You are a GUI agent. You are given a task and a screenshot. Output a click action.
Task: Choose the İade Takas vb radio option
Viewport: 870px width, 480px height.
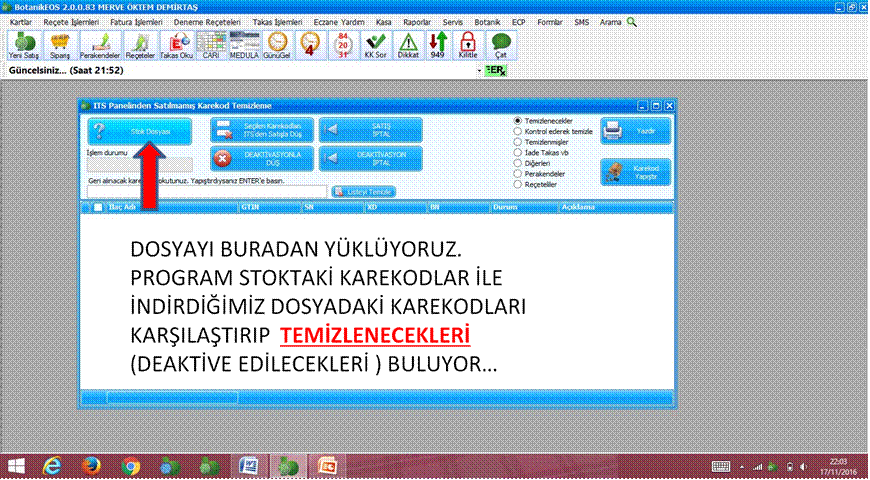coord(517,152)
